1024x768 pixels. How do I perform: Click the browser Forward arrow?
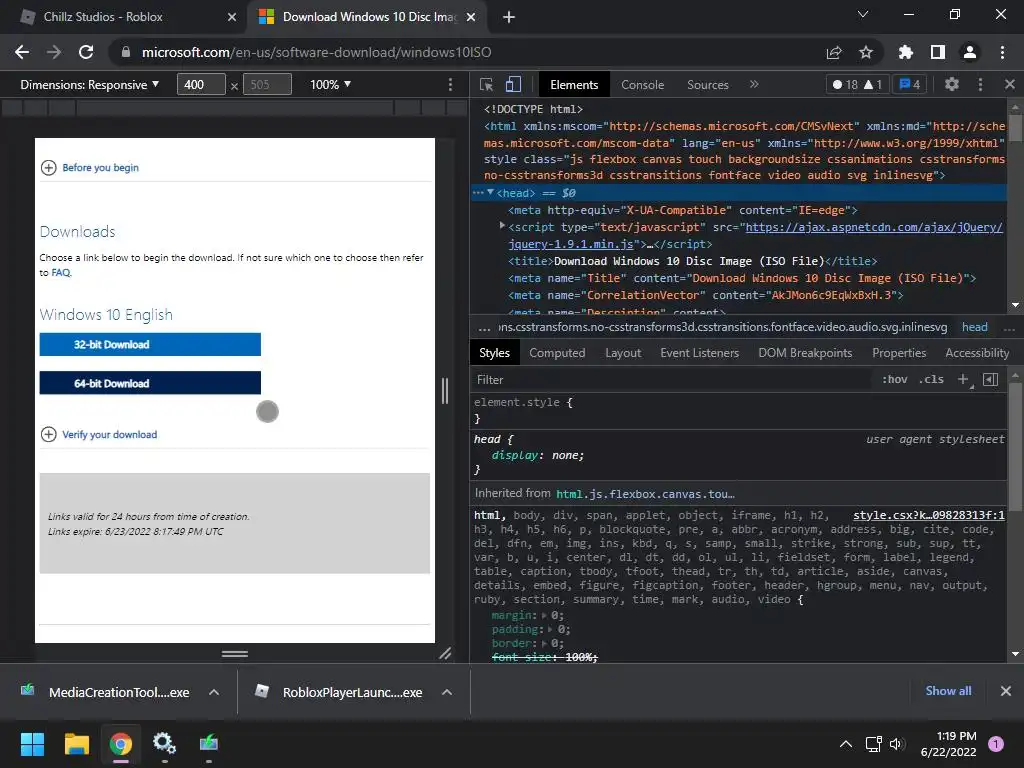point(54,52)
